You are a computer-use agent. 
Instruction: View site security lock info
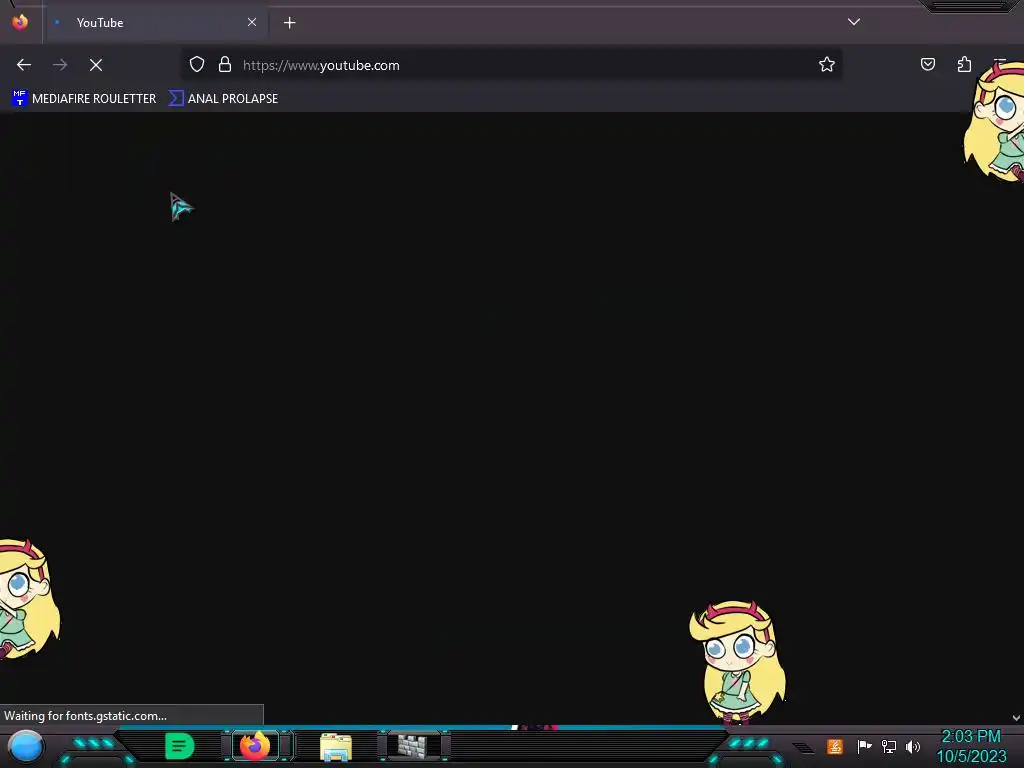(x=225, y=64)
